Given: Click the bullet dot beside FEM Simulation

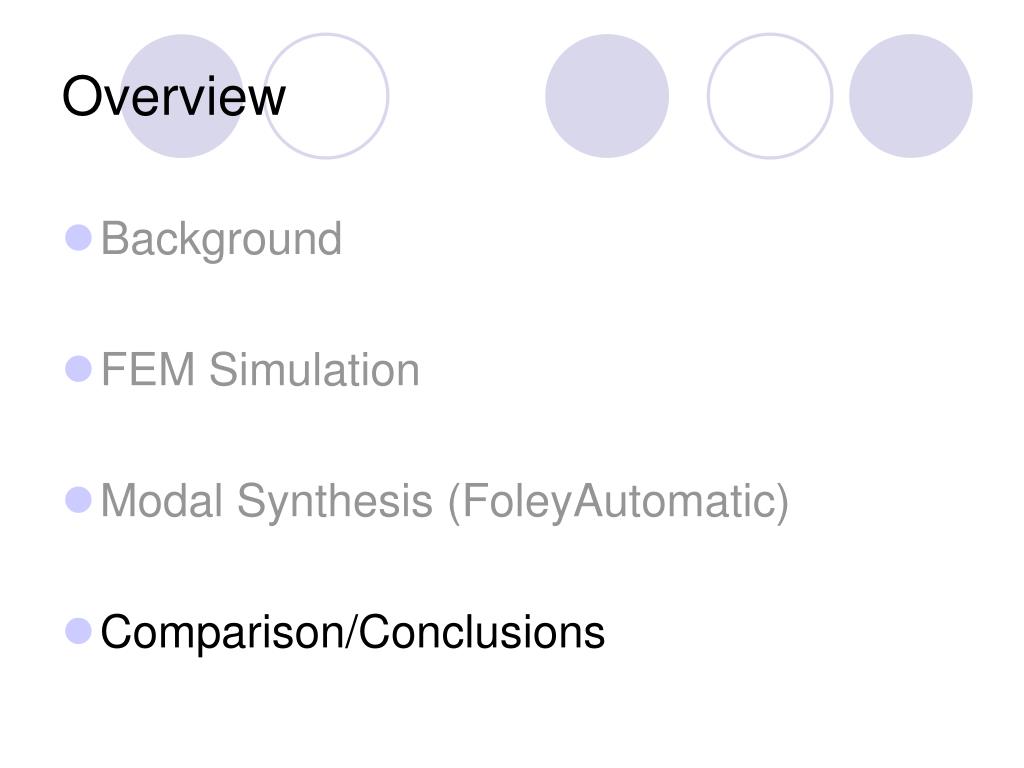Looking at the screenshot, I should coord(78,369).
